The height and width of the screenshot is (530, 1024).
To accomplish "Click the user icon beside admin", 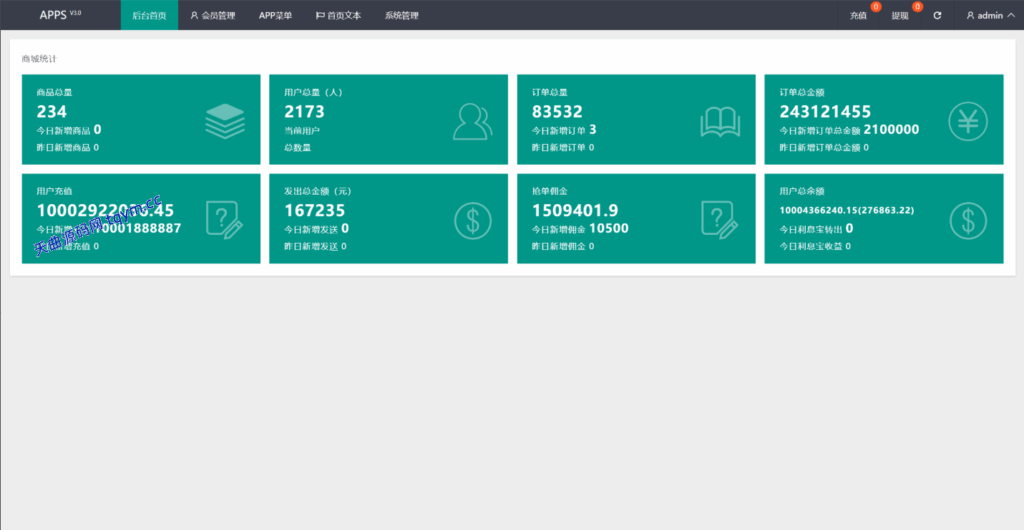I will pyautogui.click(x=970, y=16).
